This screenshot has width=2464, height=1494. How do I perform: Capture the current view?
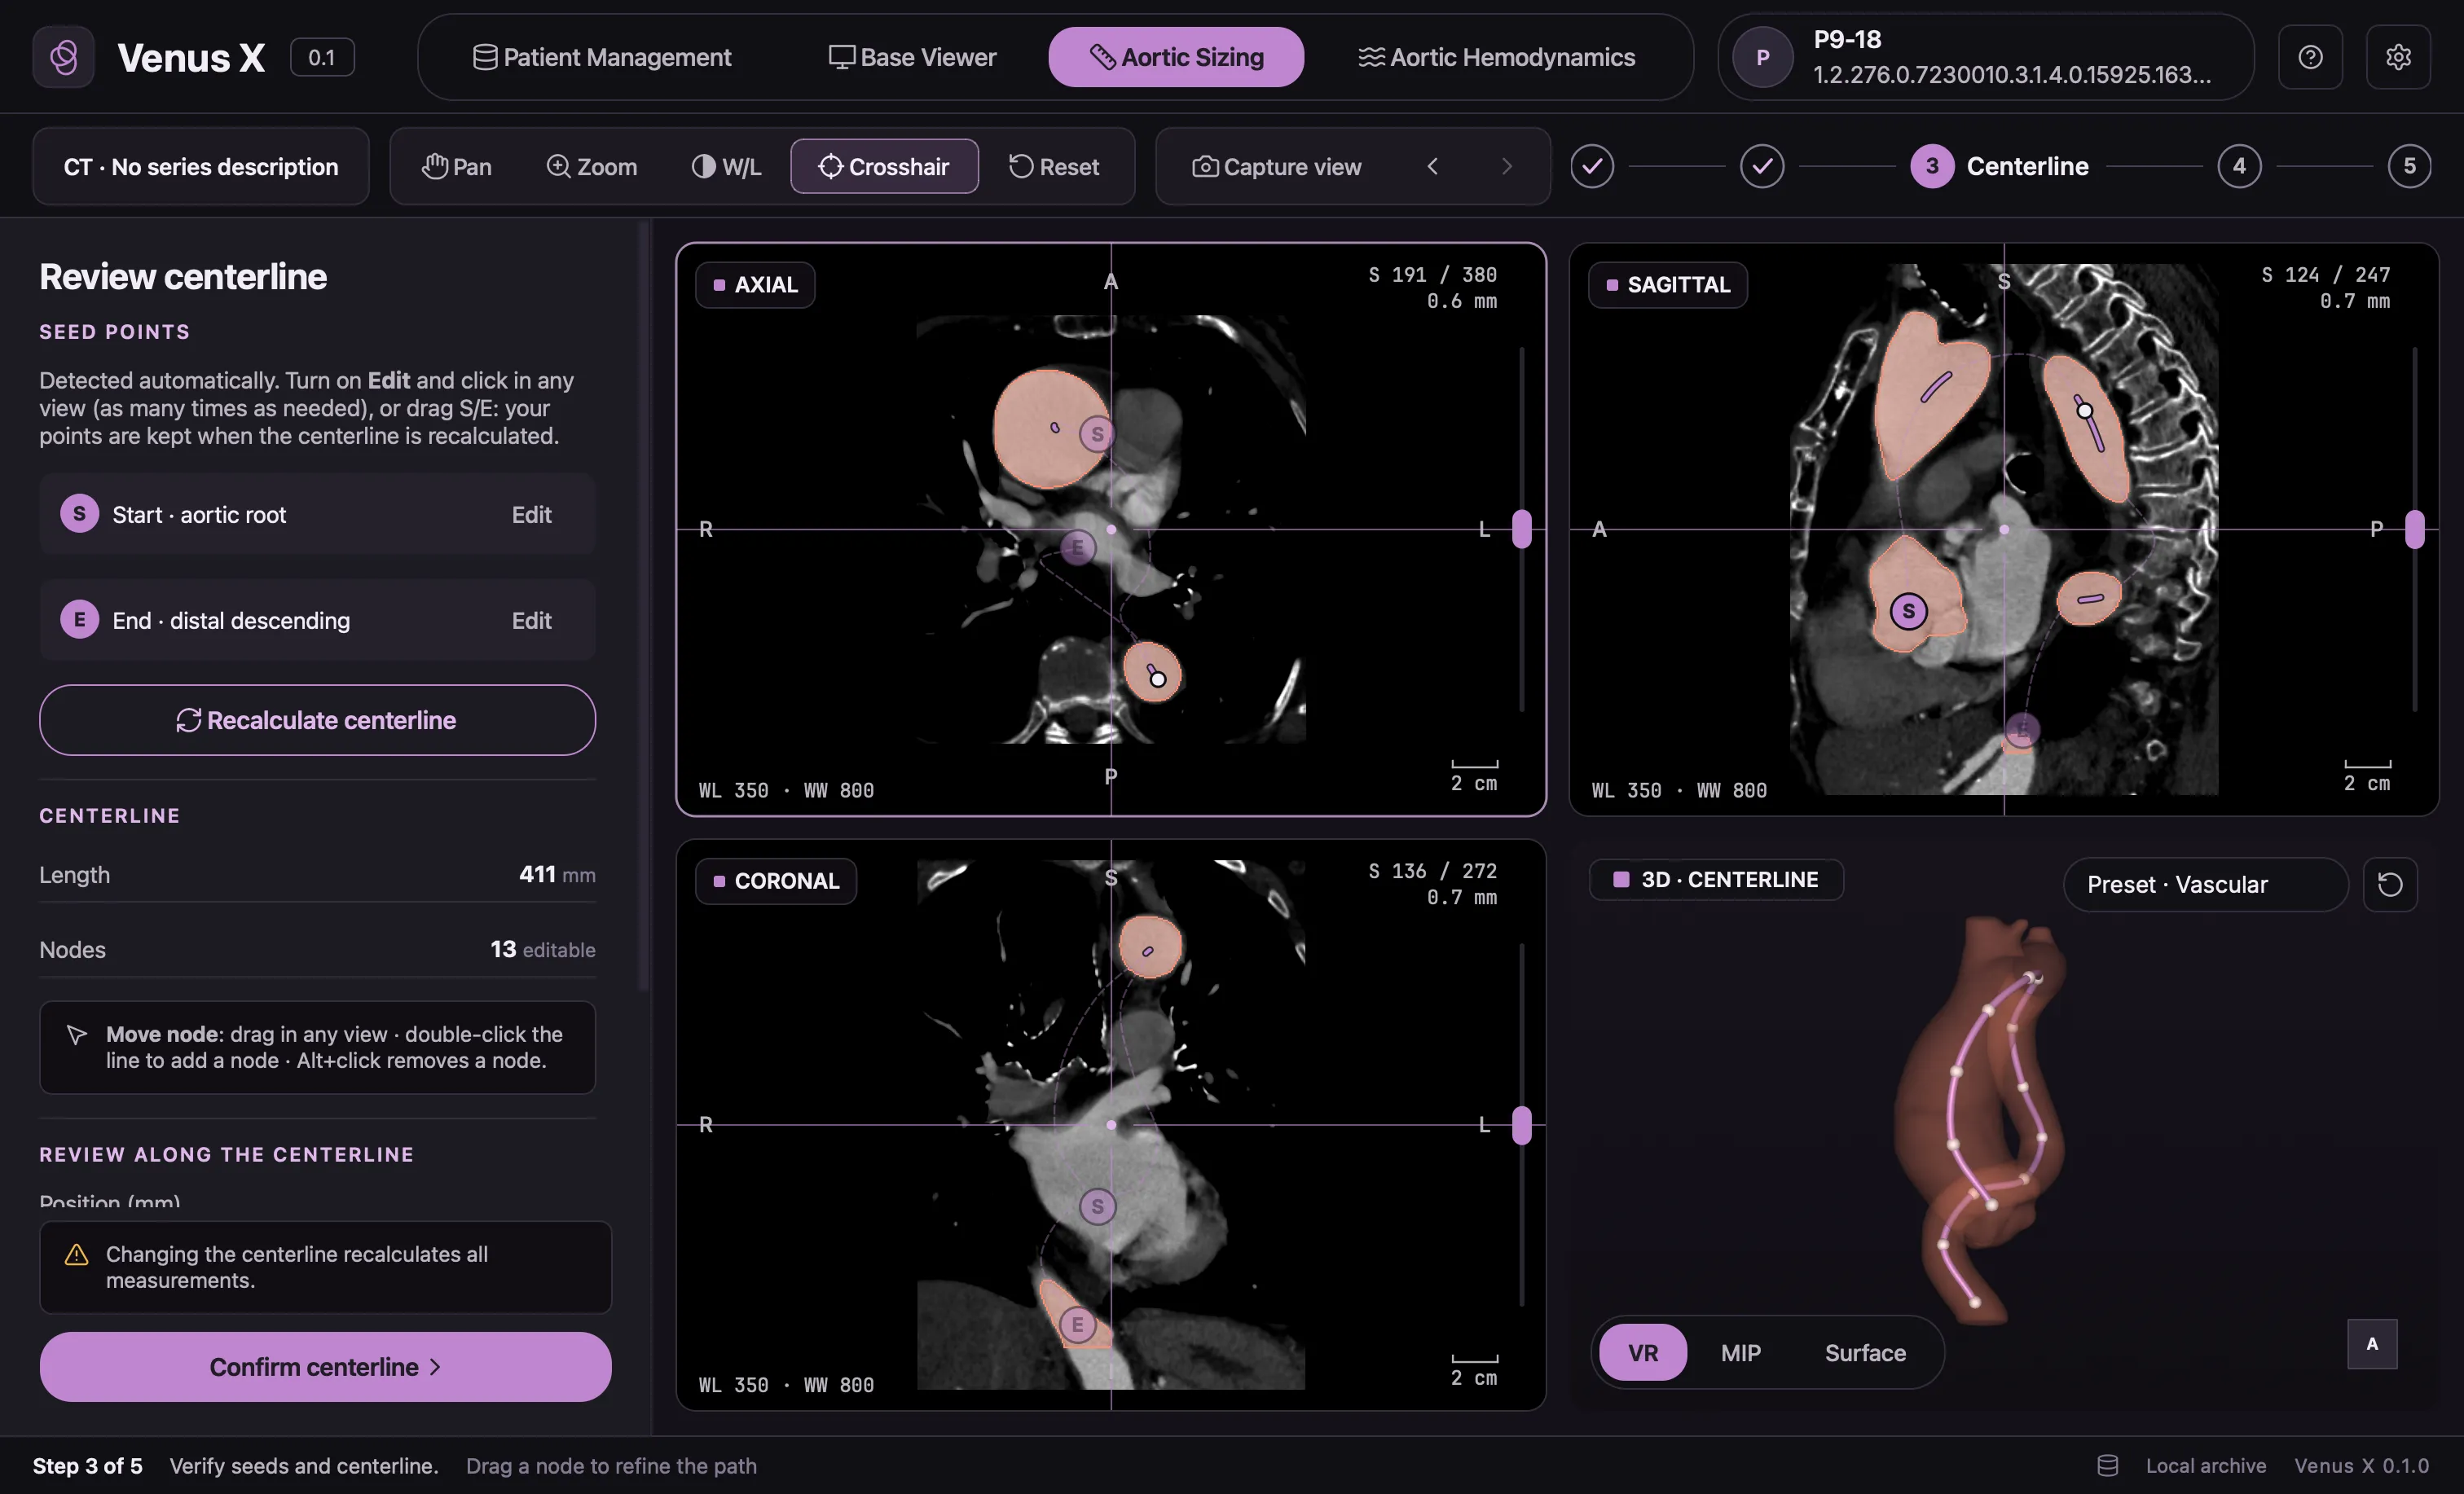coord(1277,166)
